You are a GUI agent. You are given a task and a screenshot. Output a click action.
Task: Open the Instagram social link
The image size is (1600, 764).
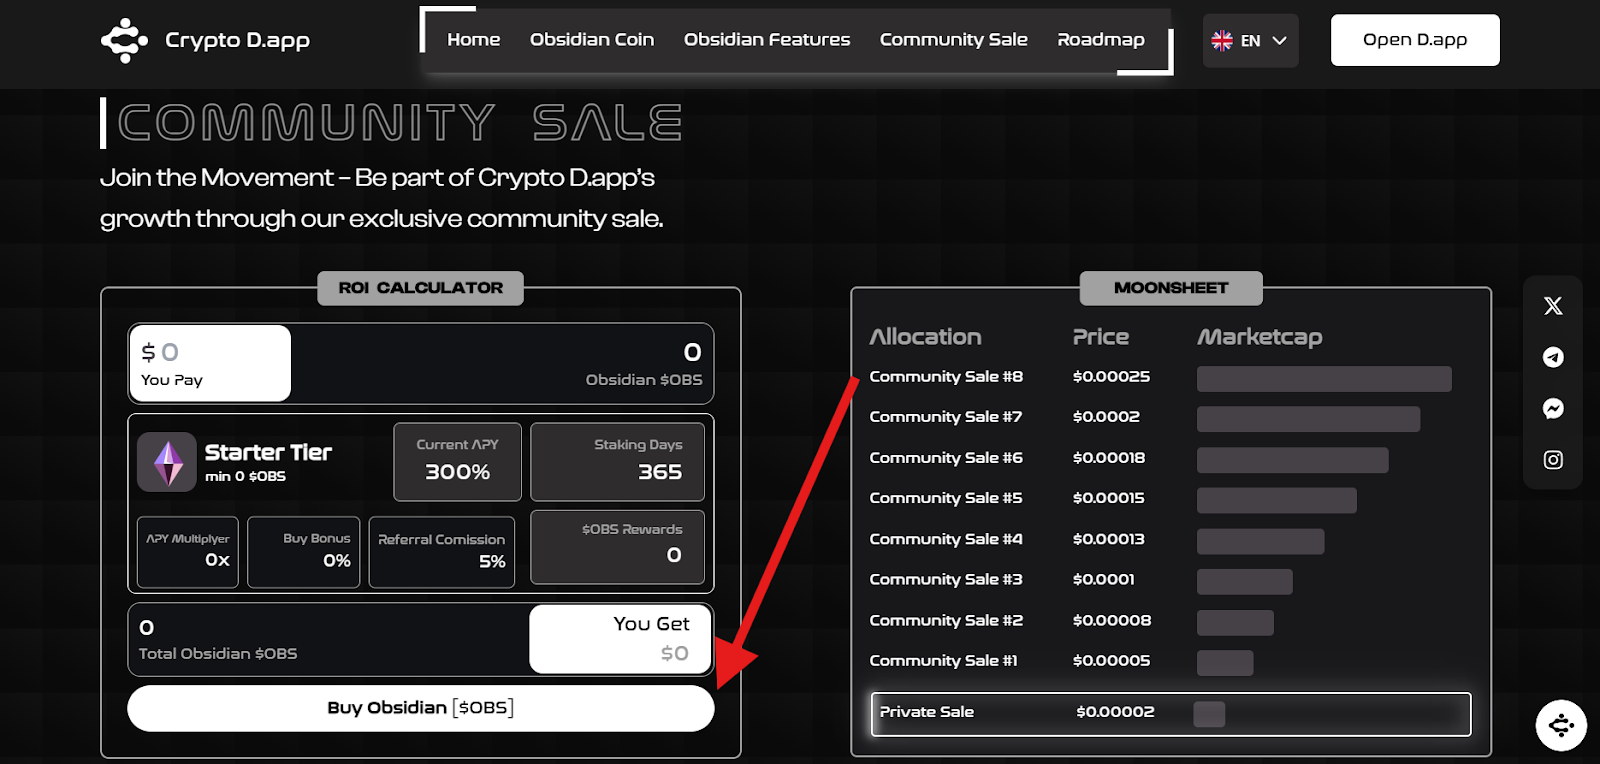pyautogui.click(x=1553, y=460)
